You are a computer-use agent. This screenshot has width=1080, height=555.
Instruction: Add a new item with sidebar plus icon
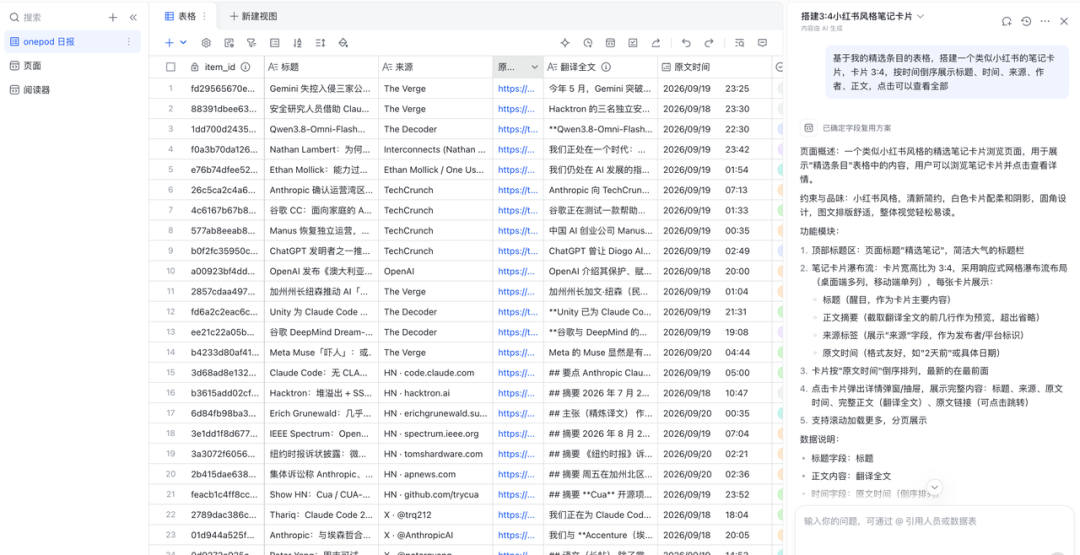pyautogui.click(x=113, y=17)
